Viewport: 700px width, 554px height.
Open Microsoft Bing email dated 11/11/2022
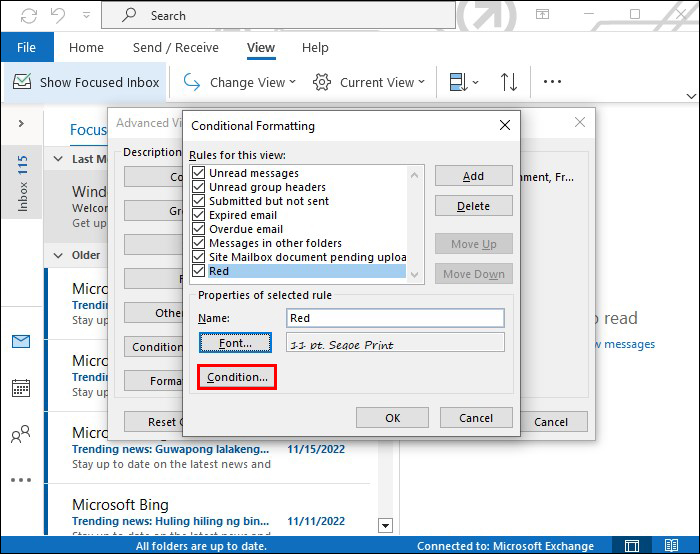(208, 512)
